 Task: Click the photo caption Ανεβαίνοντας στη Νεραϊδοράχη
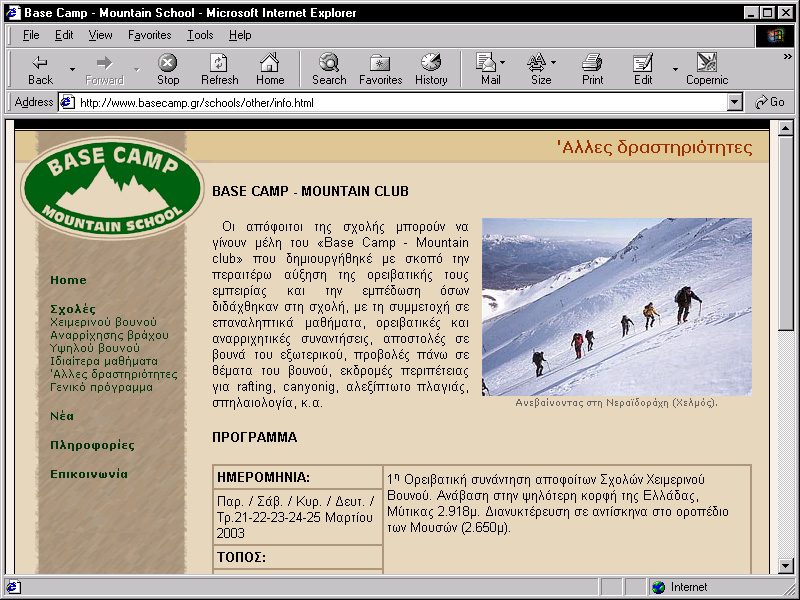[616, 403]
